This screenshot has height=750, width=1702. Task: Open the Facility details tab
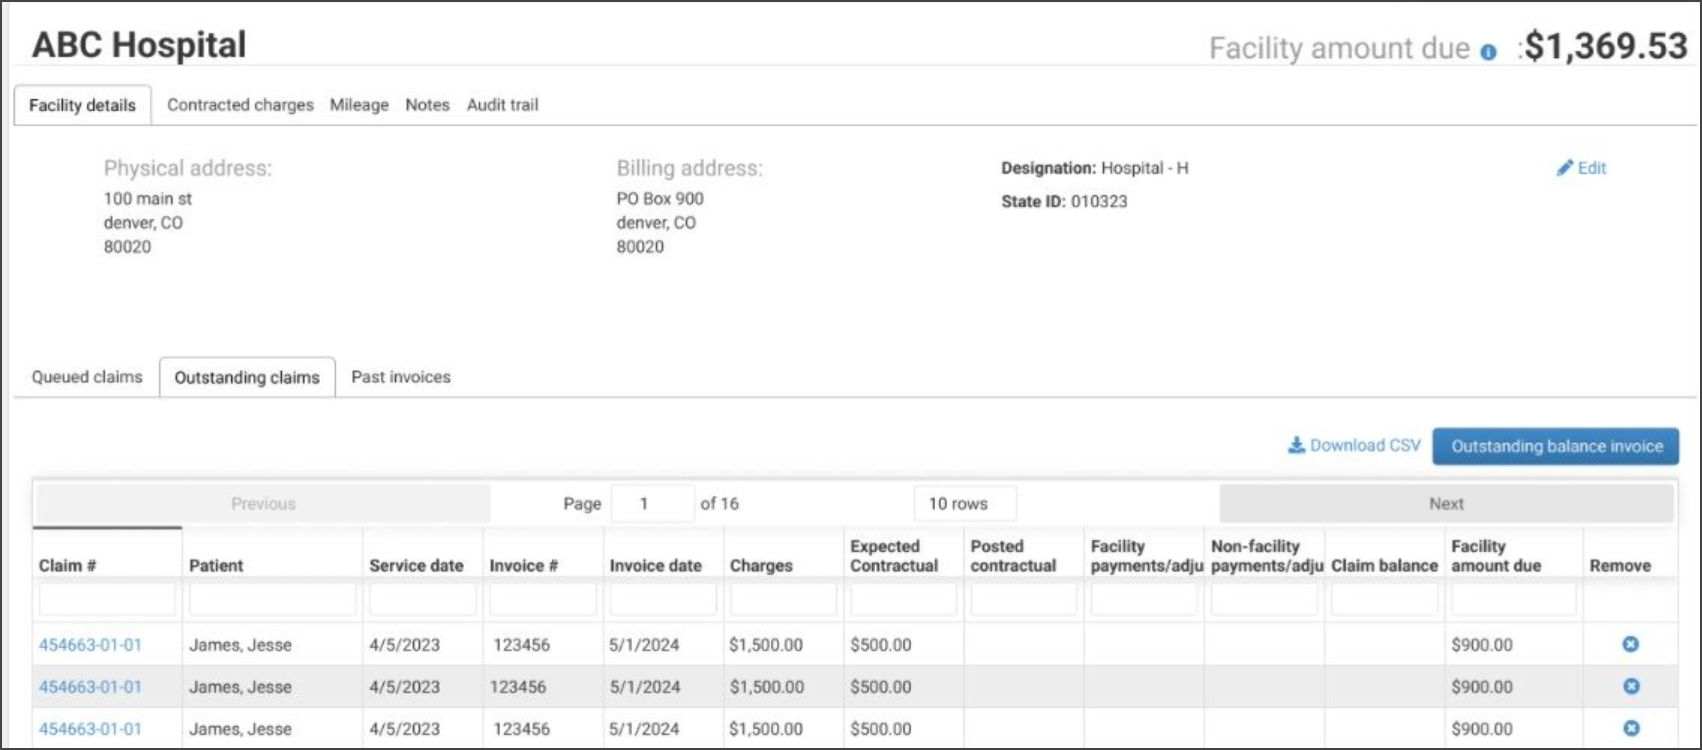[82, 105]
